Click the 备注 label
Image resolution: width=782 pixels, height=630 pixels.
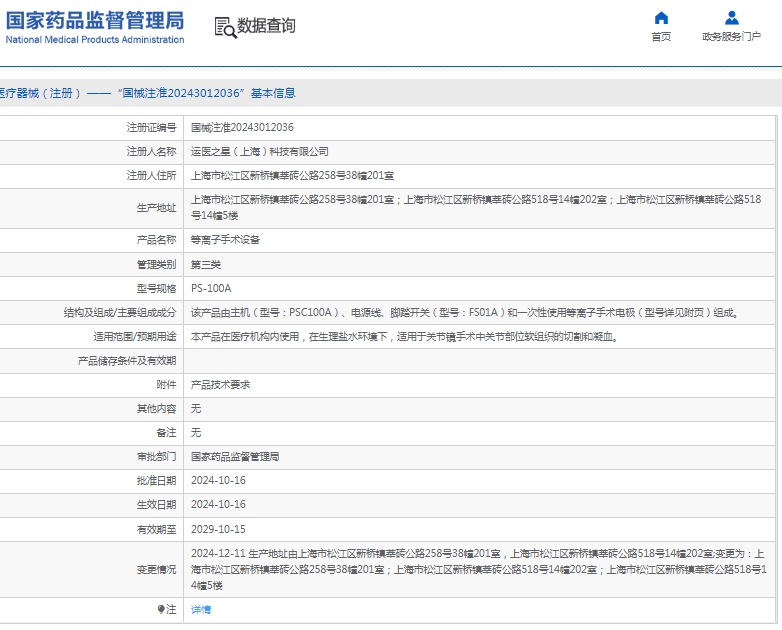click(167, 432)
